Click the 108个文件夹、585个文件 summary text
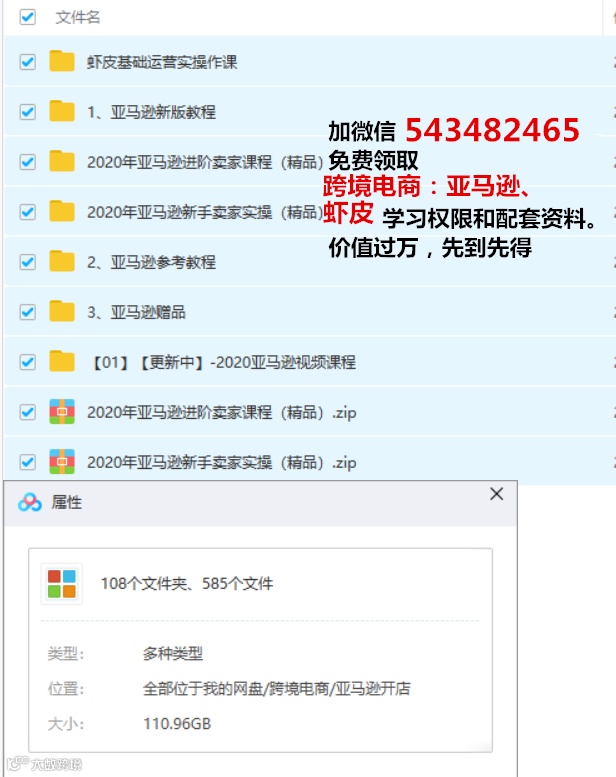This screenshot has height=777, width=616. coord(187,584)
